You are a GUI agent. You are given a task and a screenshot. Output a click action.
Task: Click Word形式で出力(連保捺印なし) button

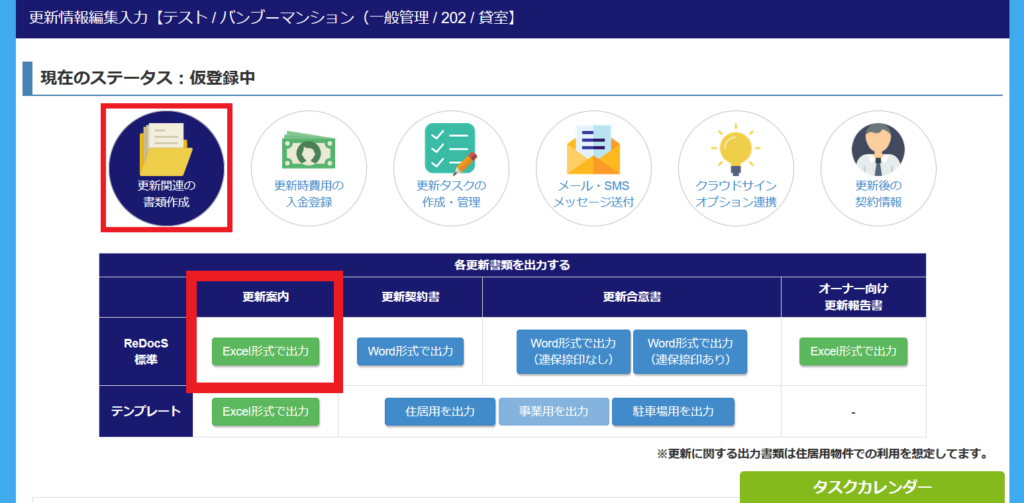[x=573, y=351]
